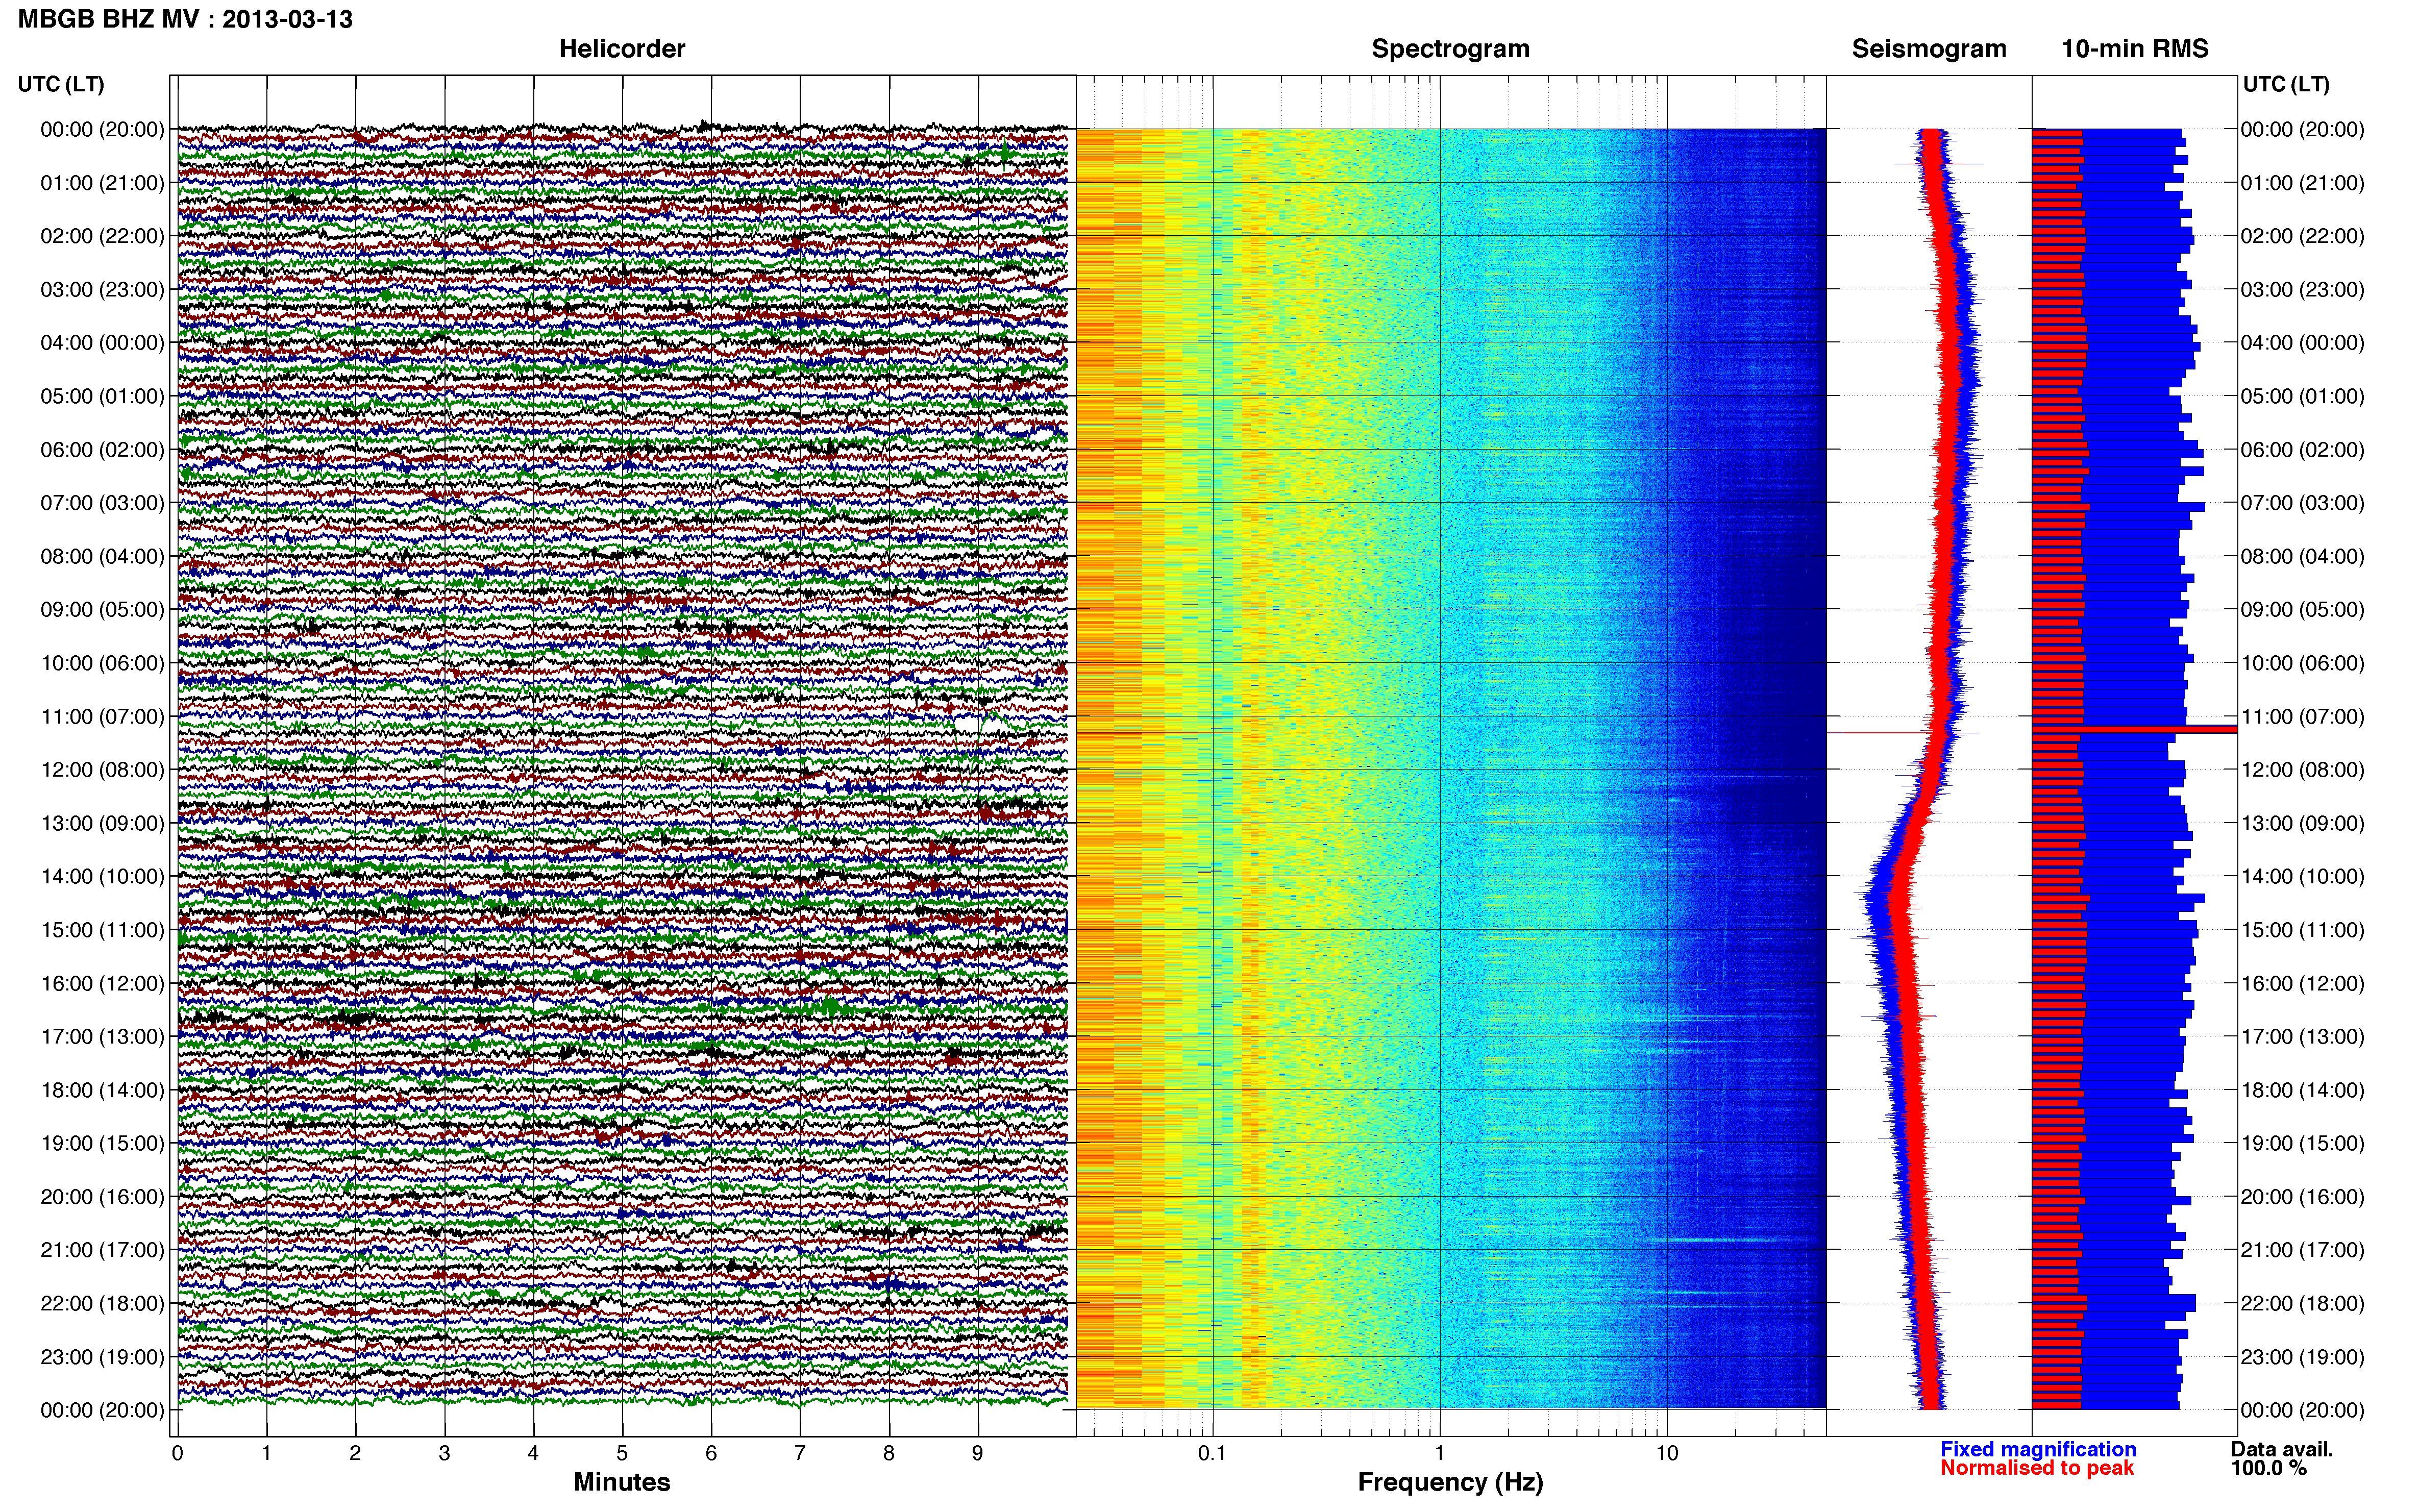
Task: Click the Minutes axis title under the Helicorder
Action: point(622,1482)
